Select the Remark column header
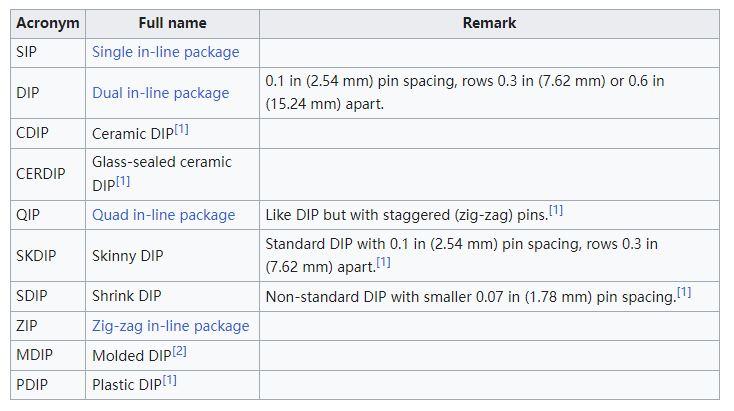The image size is (734, 411). pos(489,23)
